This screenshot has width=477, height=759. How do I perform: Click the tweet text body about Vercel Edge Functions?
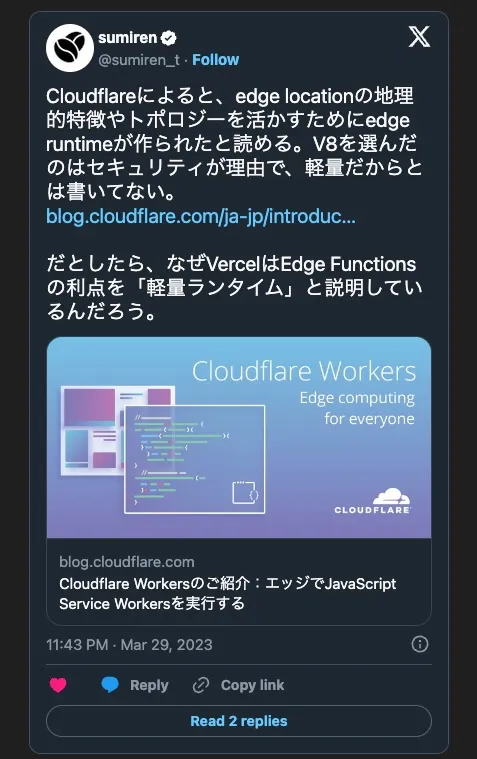coord(234,288)
